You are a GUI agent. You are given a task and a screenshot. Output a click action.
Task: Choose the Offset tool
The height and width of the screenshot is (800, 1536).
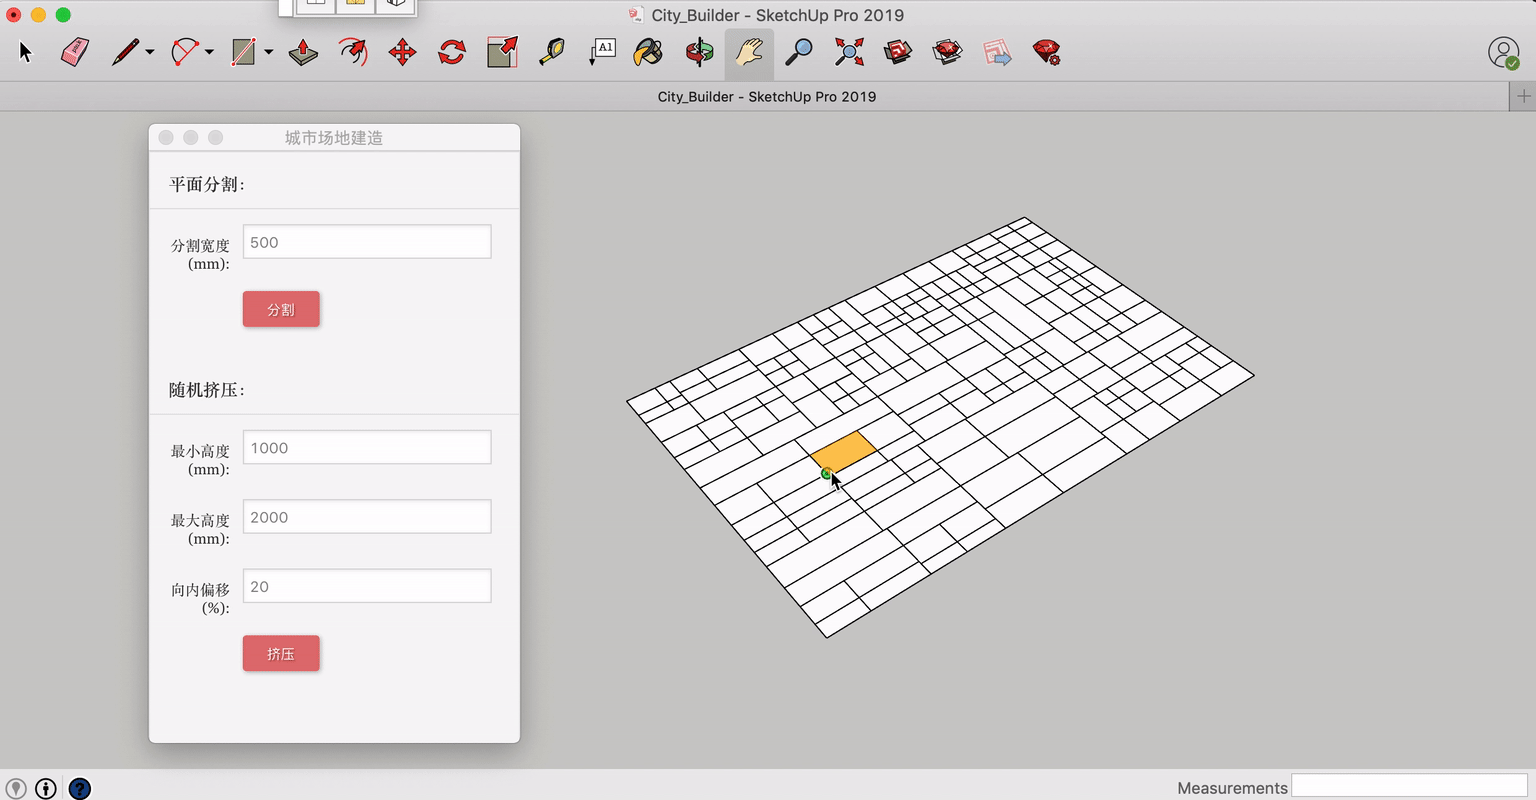[352, 52]
